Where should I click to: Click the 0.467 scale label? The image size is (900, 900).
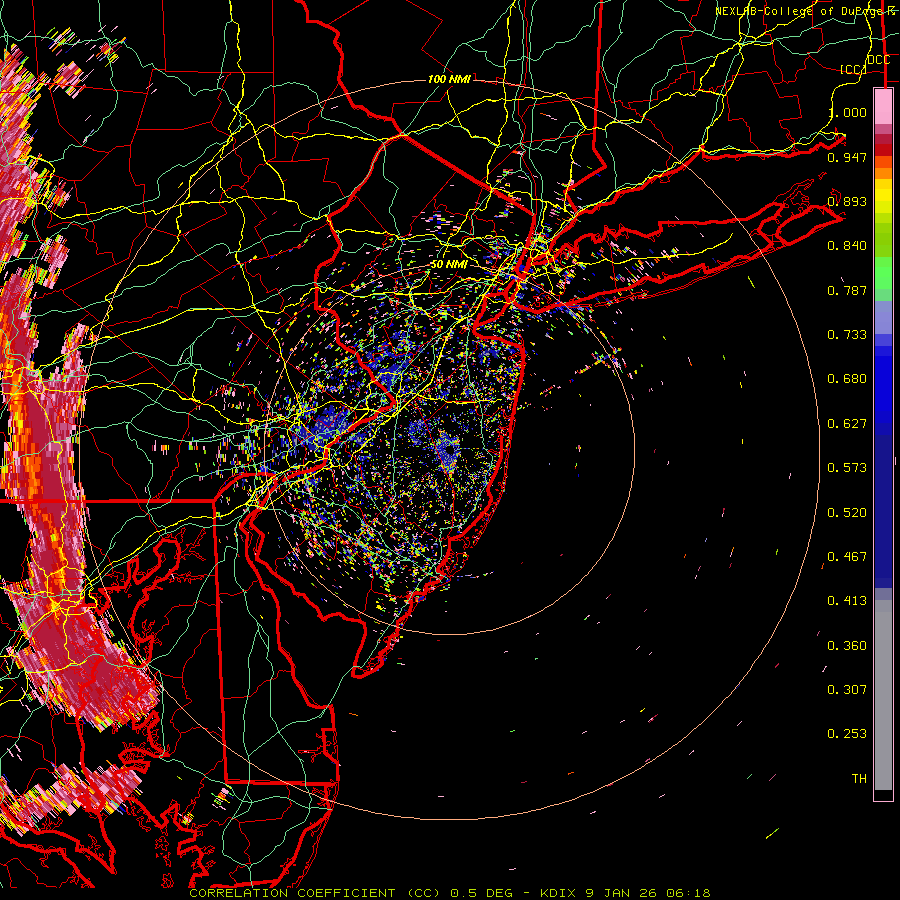[x=847, y=557]
